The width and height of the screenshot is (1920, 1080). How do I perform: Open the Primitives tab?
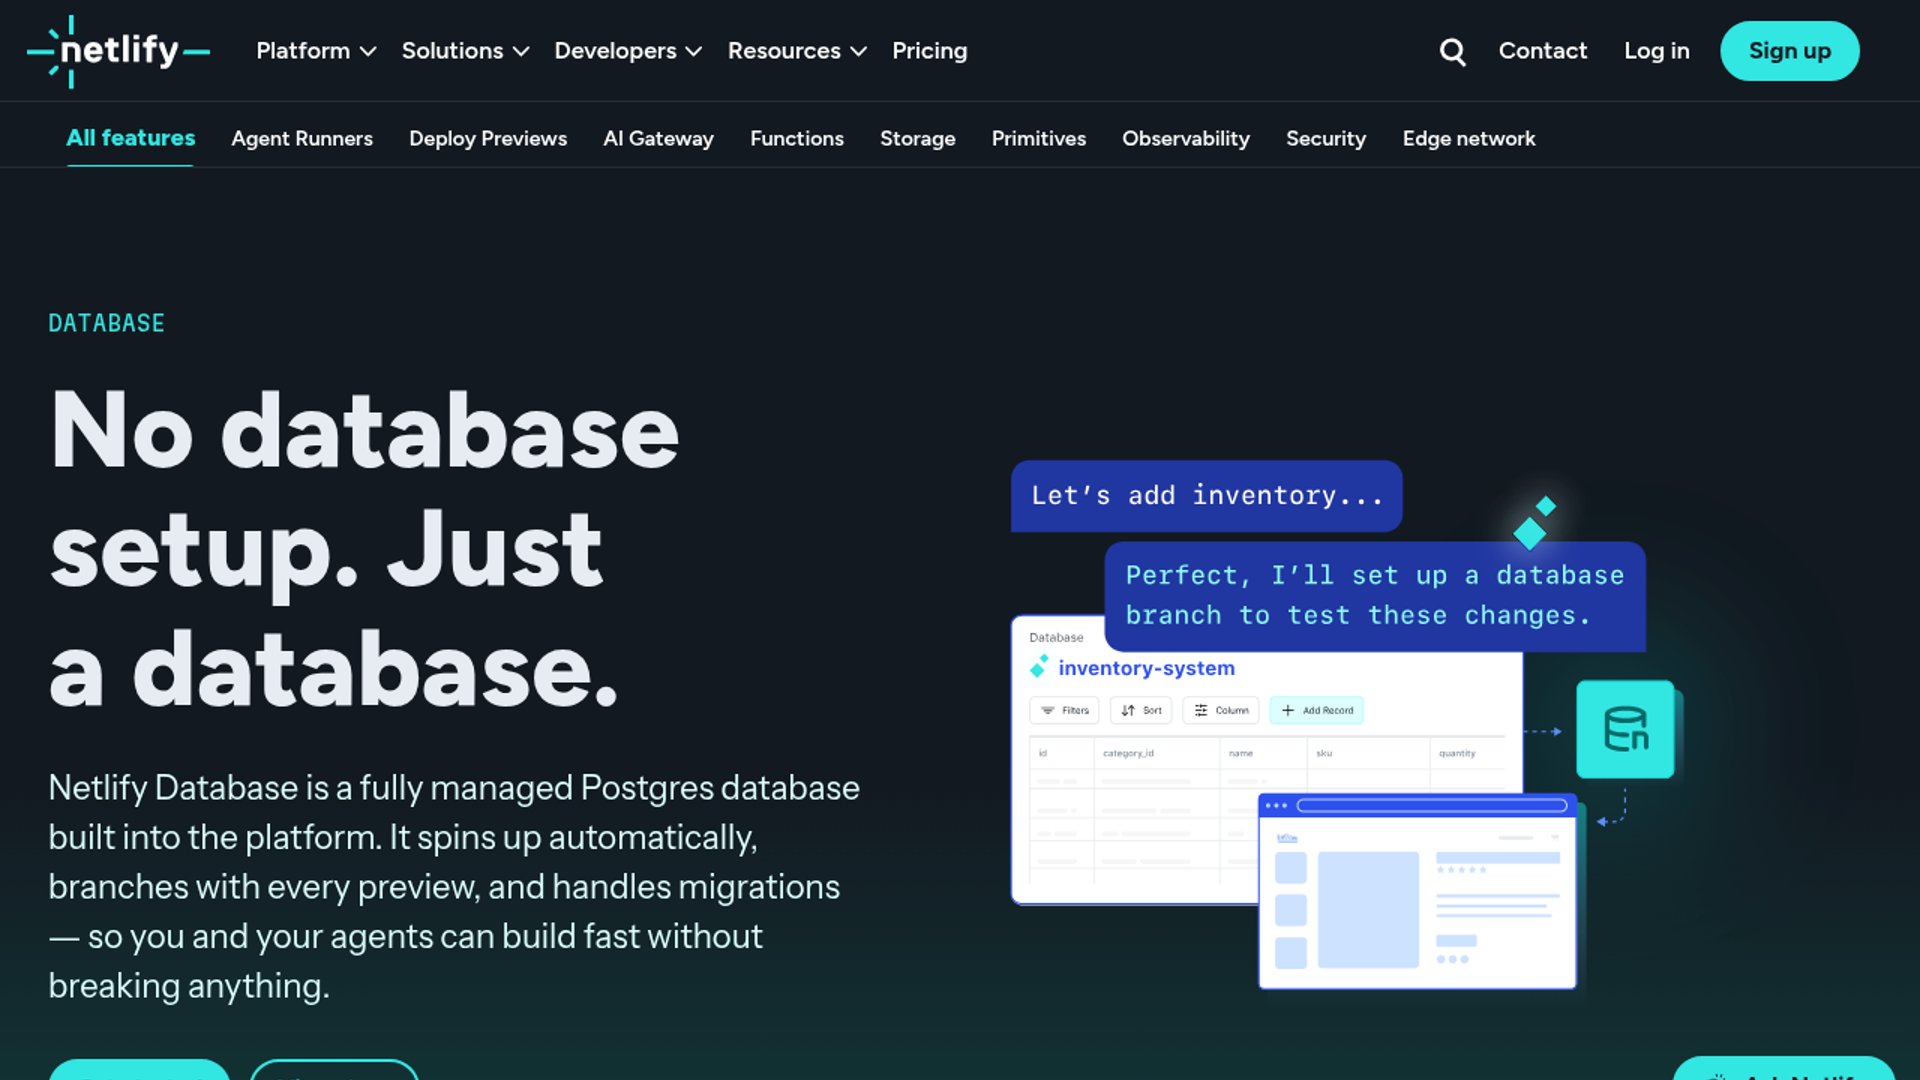coord(1038,139)
